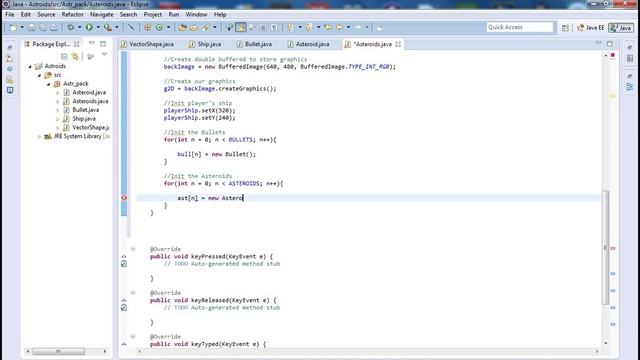Viewport: 640px width, 360px height.
Task: Open dropdown next to New Java Class icon
Action: click(168, 27)
